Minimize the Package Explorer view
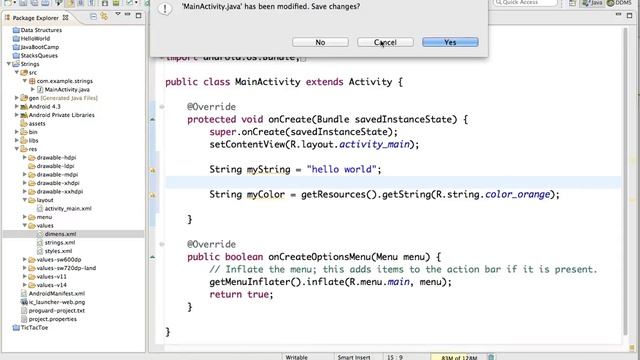 point(128,15)
